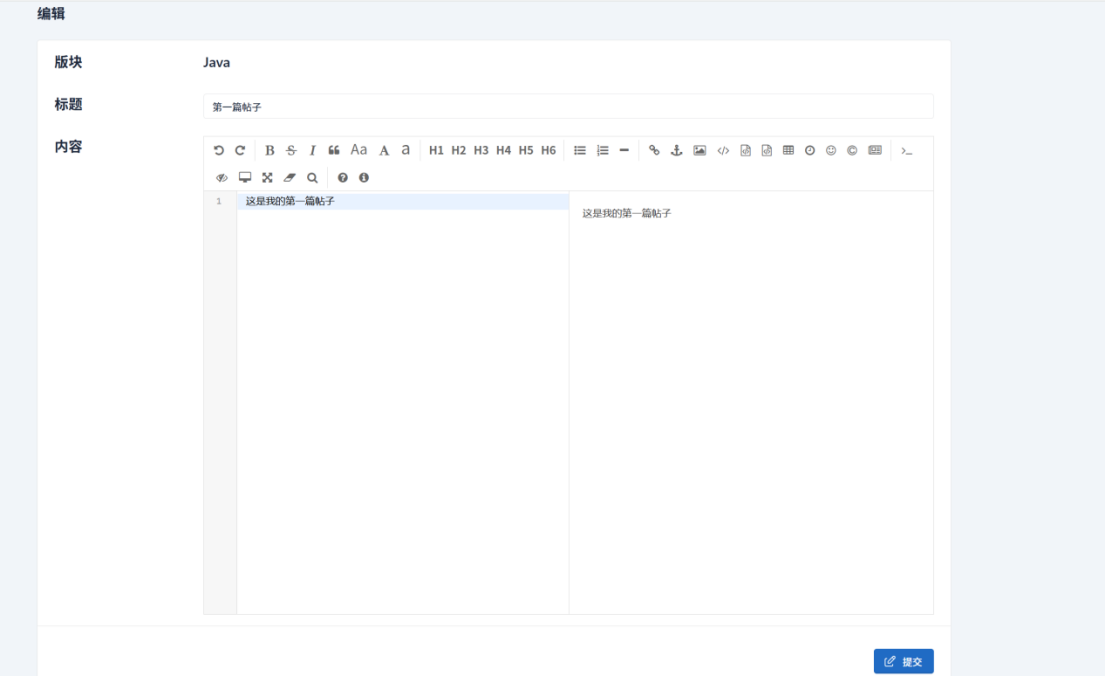This screenshot has width=1106, height=676.
Task: Insert an image with picture icon
Action: pos(700,150)
